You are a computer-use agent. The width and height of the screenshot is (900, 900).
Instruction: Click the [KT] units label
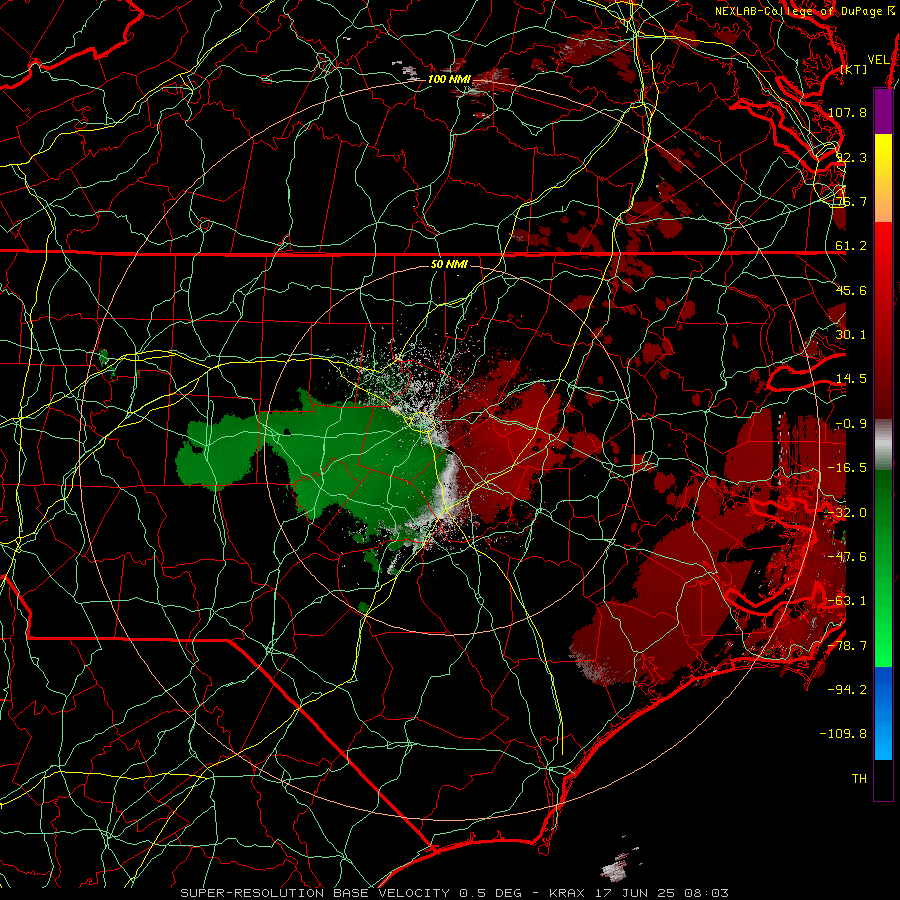[x=854, y=69]
